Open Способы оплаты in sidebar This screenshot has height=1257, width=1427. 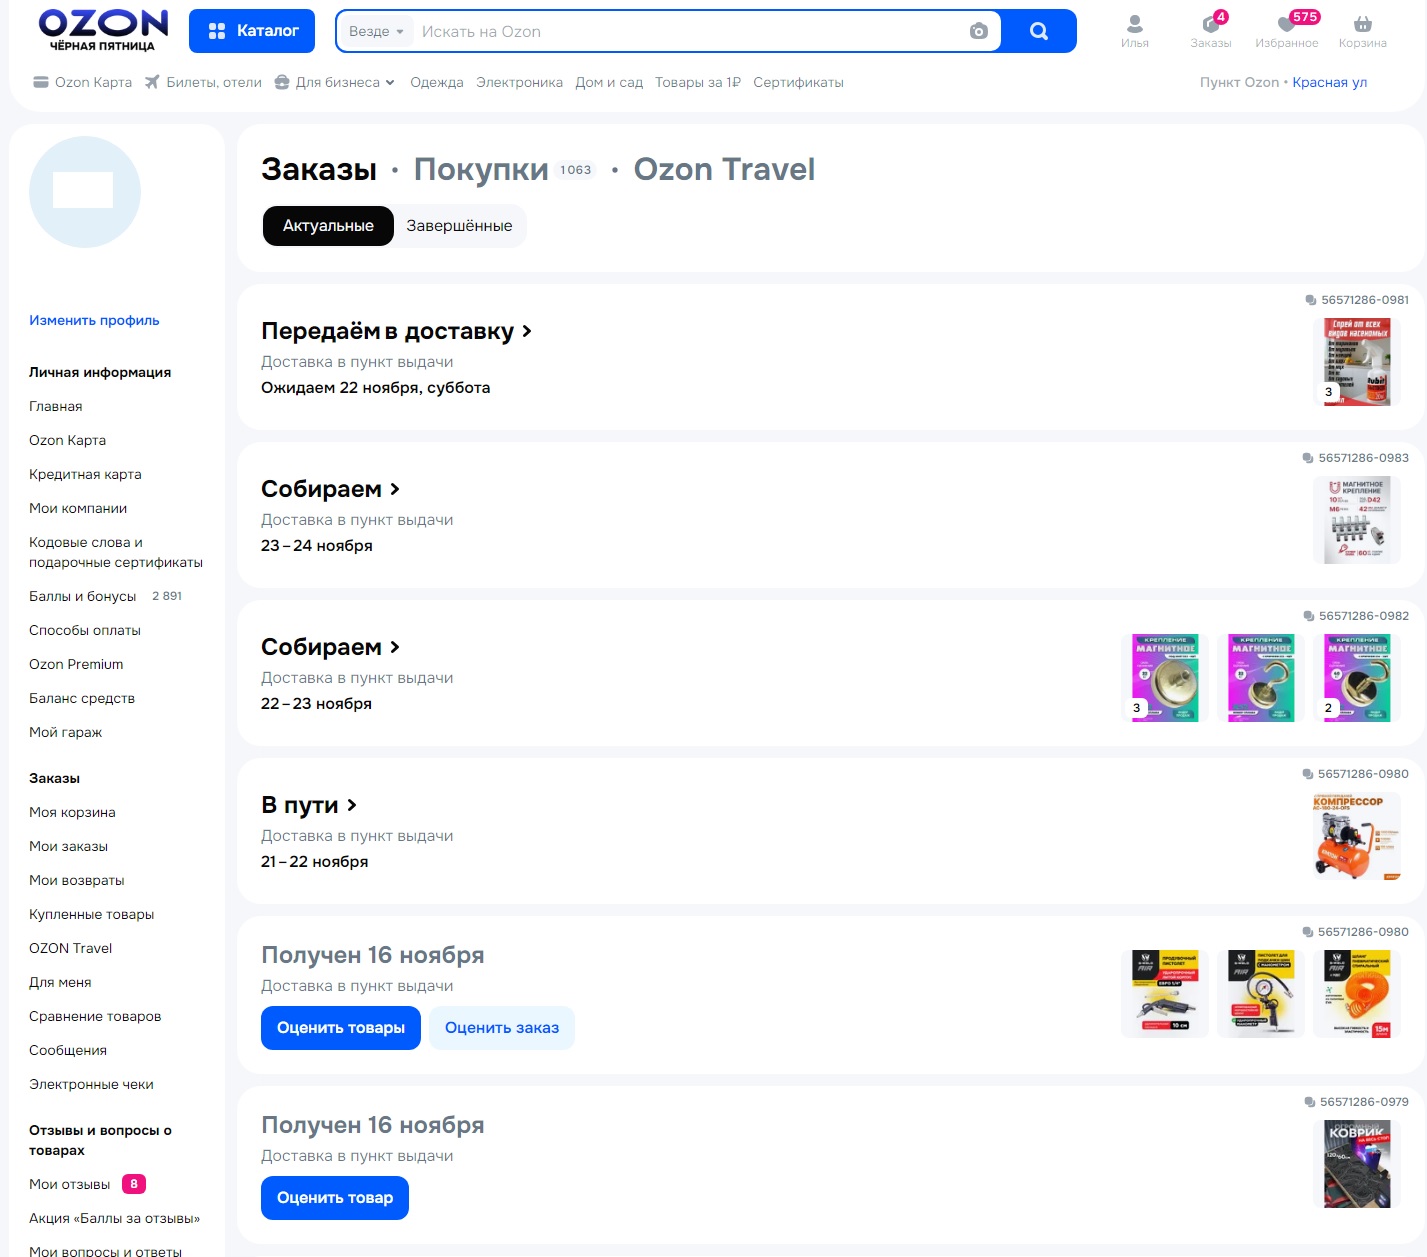point(85,630)
